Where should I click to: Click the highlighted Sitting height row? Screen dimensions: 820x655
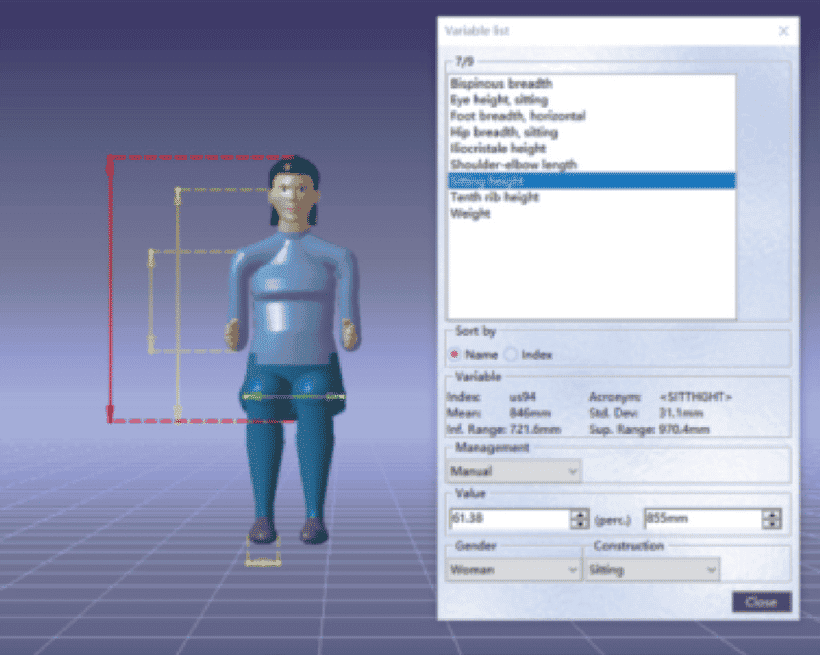click(591, 180)
